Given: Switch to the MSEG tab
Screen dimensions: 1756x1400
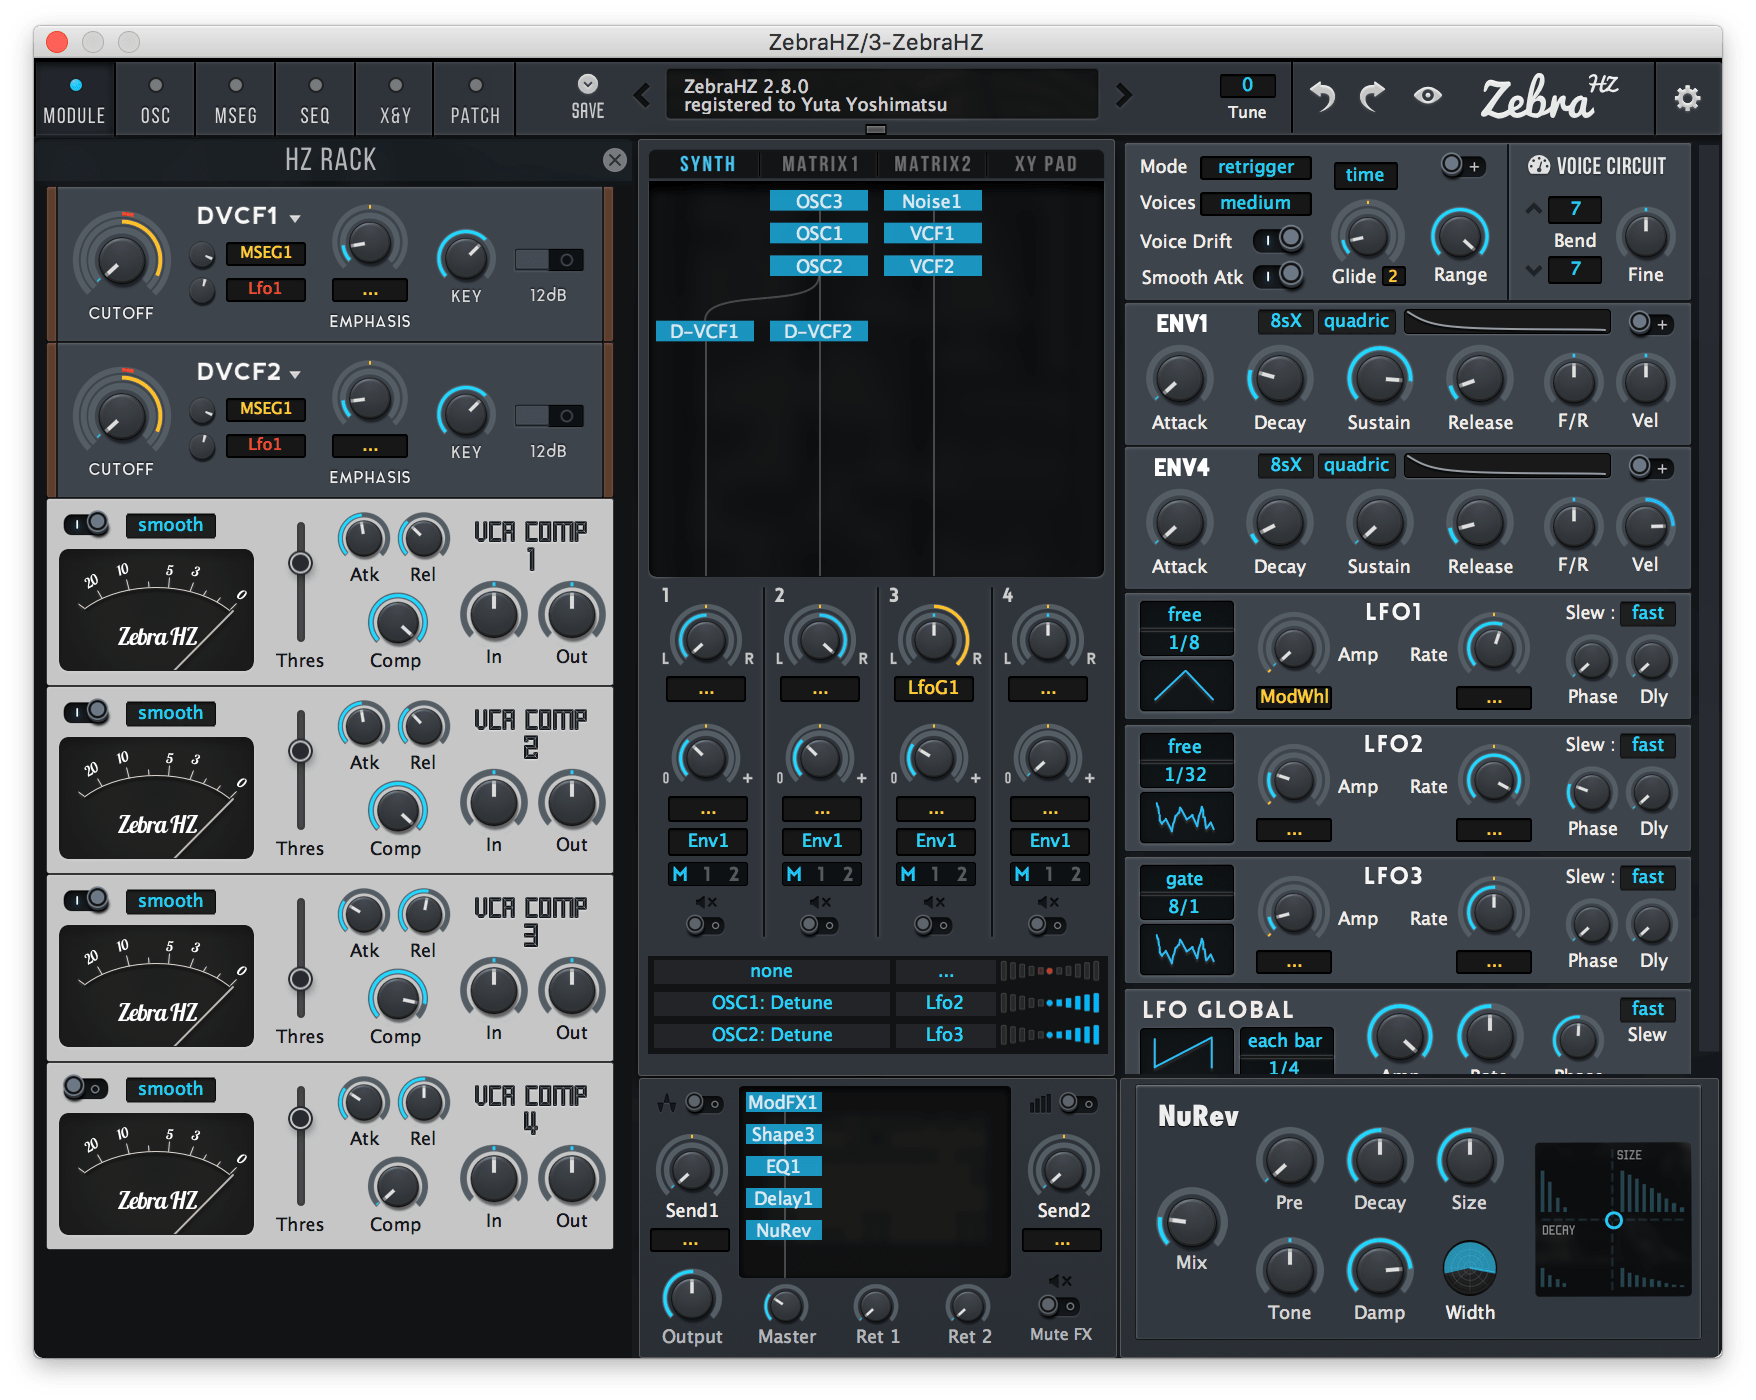Looking at the screenshot, I should click(235, 101).
